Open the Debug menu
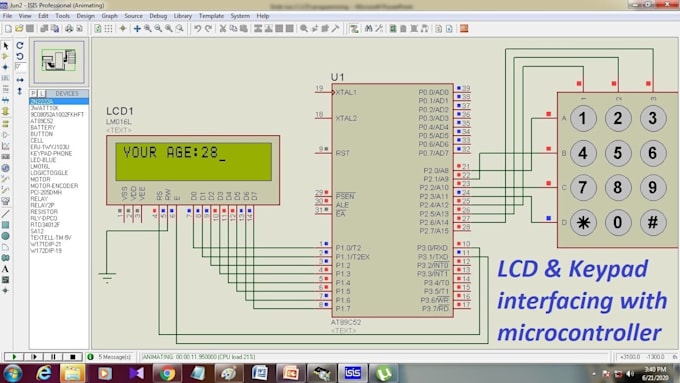680x383 pixels. click(x=158, y=16)
